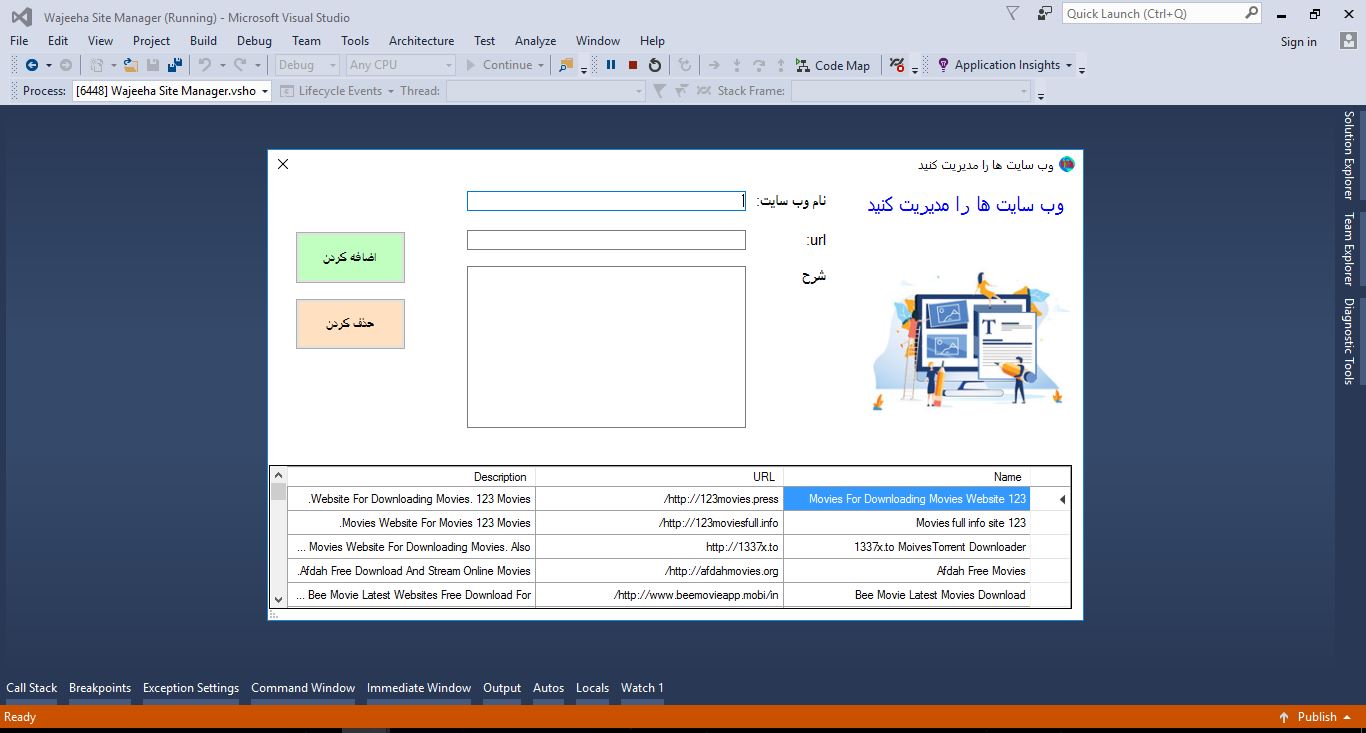
Task: Open the Debug menu
Action: pyautogui.click(x=254, y=41)
